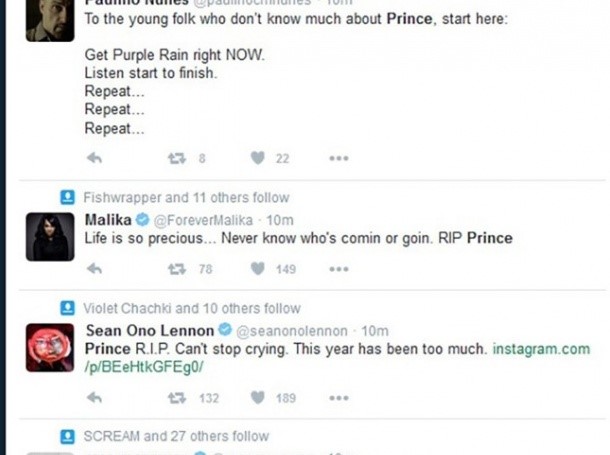Click the follow icon beside Violet Chachki

coord(67,308)
